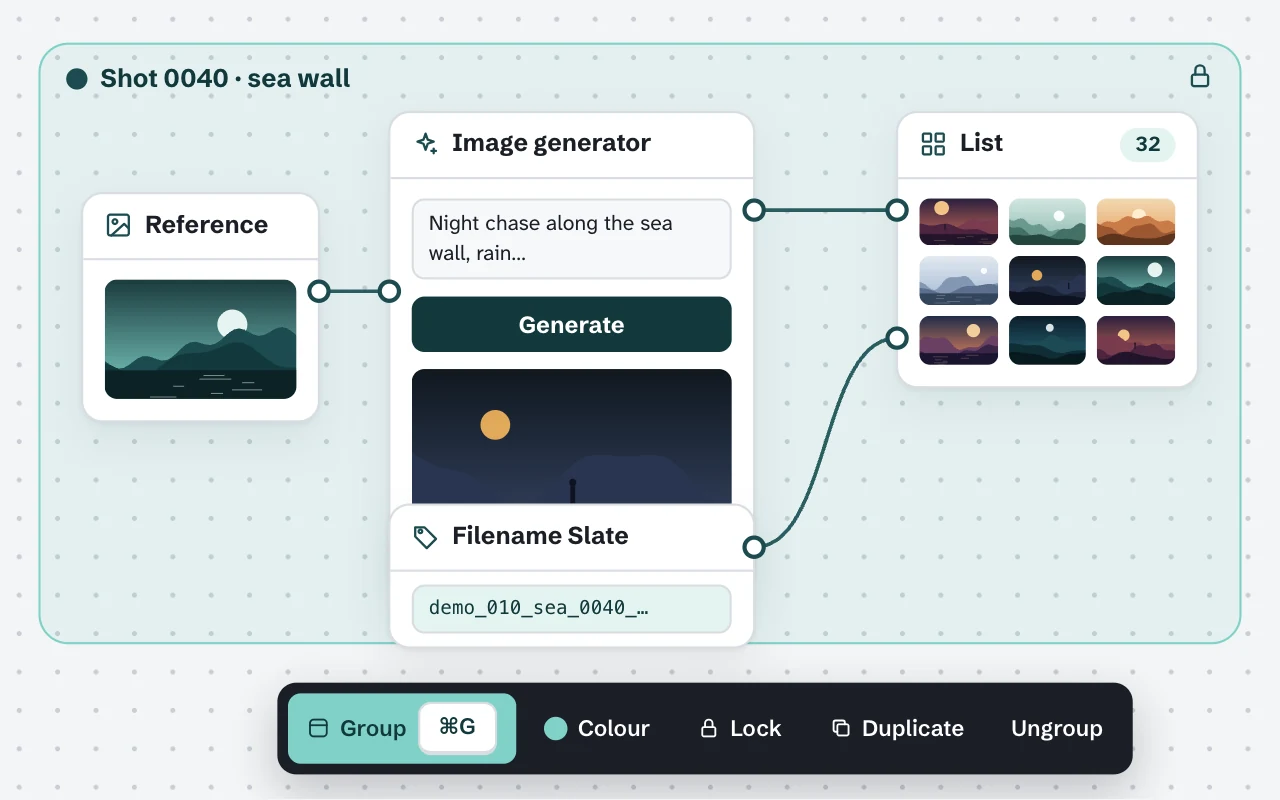Click the List node grid icon
Image resolution: width=1280 pixels, height=800 pixels.
click(x=933, y=144)
